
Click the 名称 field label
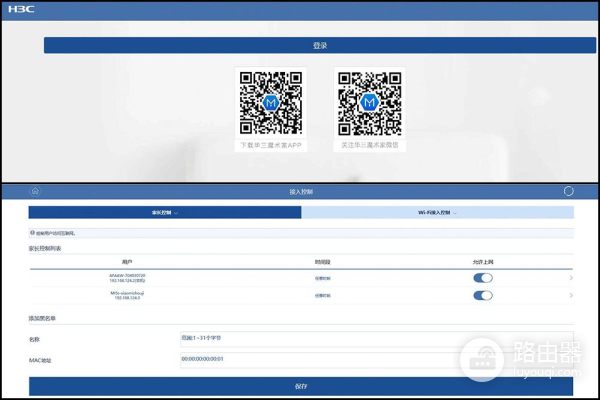[34, 340]
